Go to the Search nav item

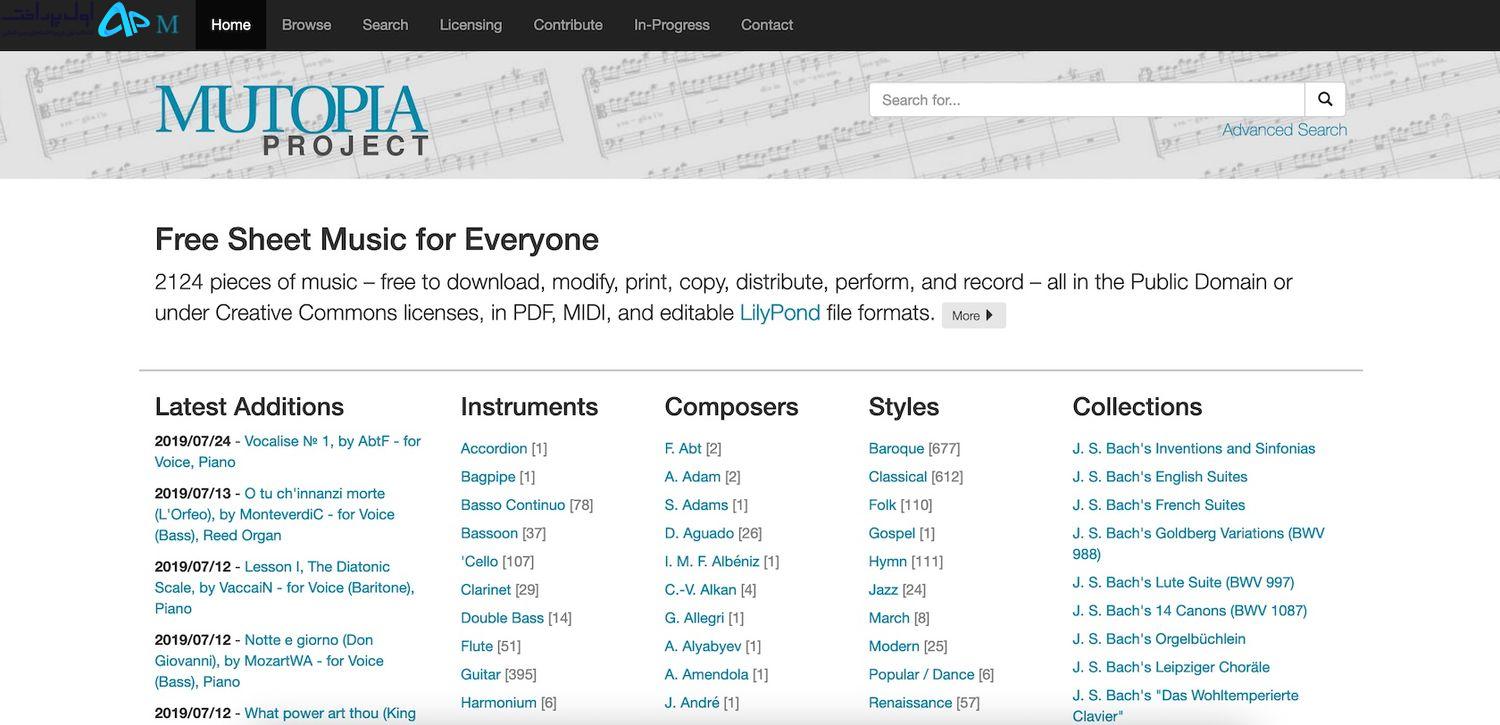click(x=385, y=25)
